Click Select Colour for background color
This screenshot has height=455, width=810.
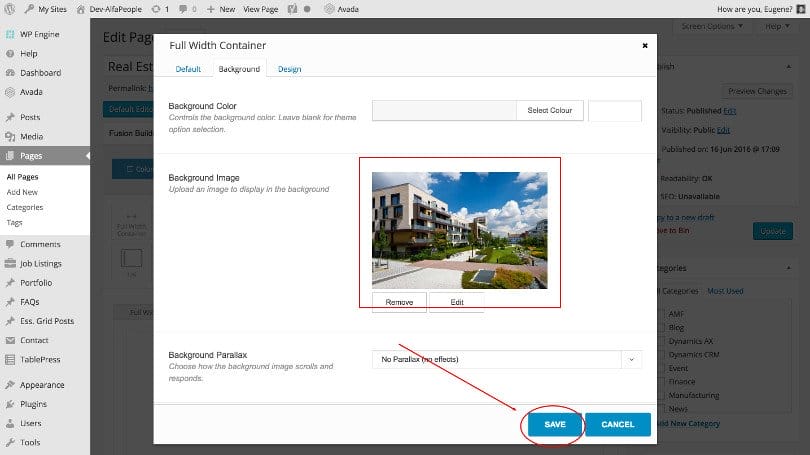(549, 110)
